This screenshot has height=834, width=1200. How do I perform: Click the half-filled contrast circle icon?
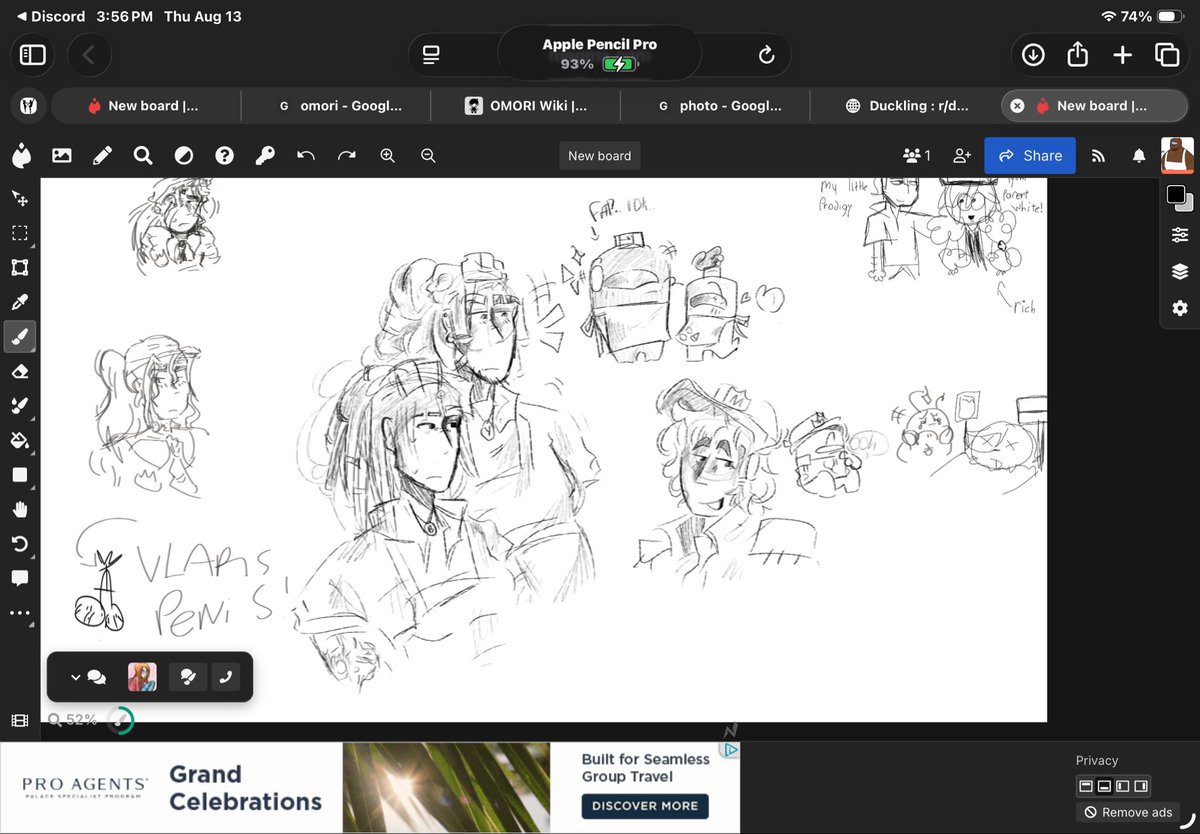[x=184, y=155]
